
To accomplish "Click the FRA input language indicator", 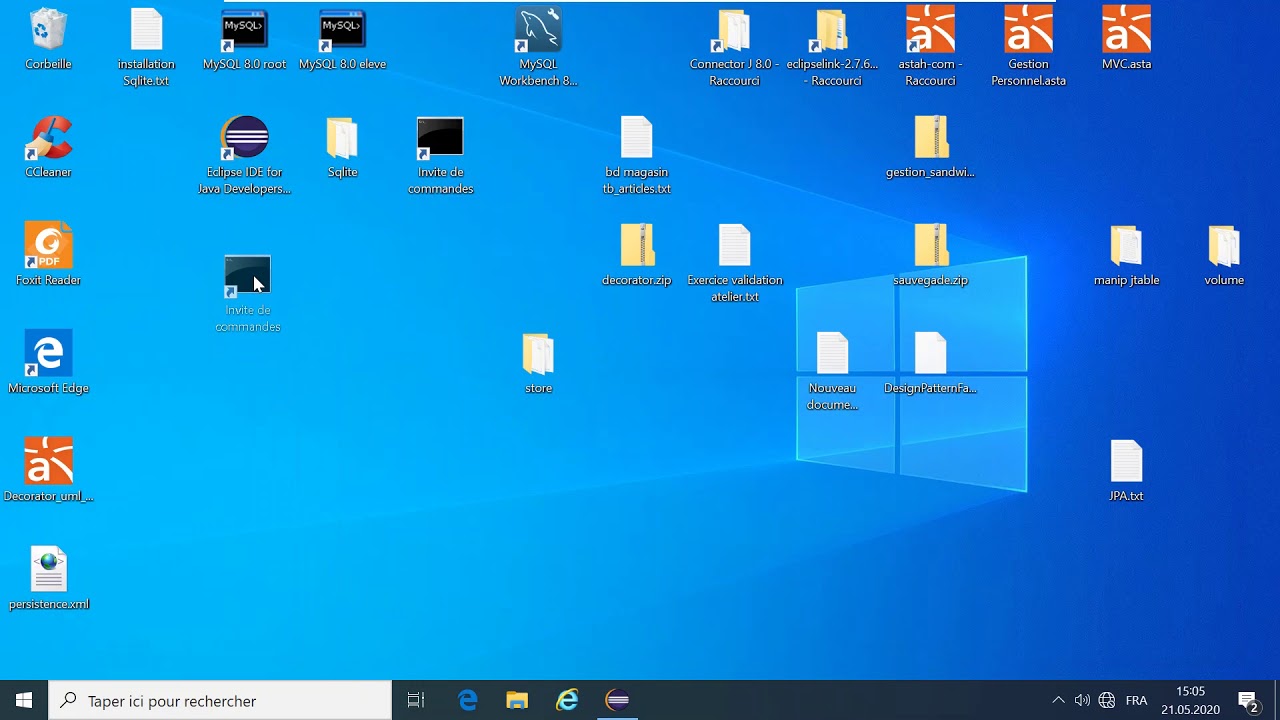I will coord(1137,701).
